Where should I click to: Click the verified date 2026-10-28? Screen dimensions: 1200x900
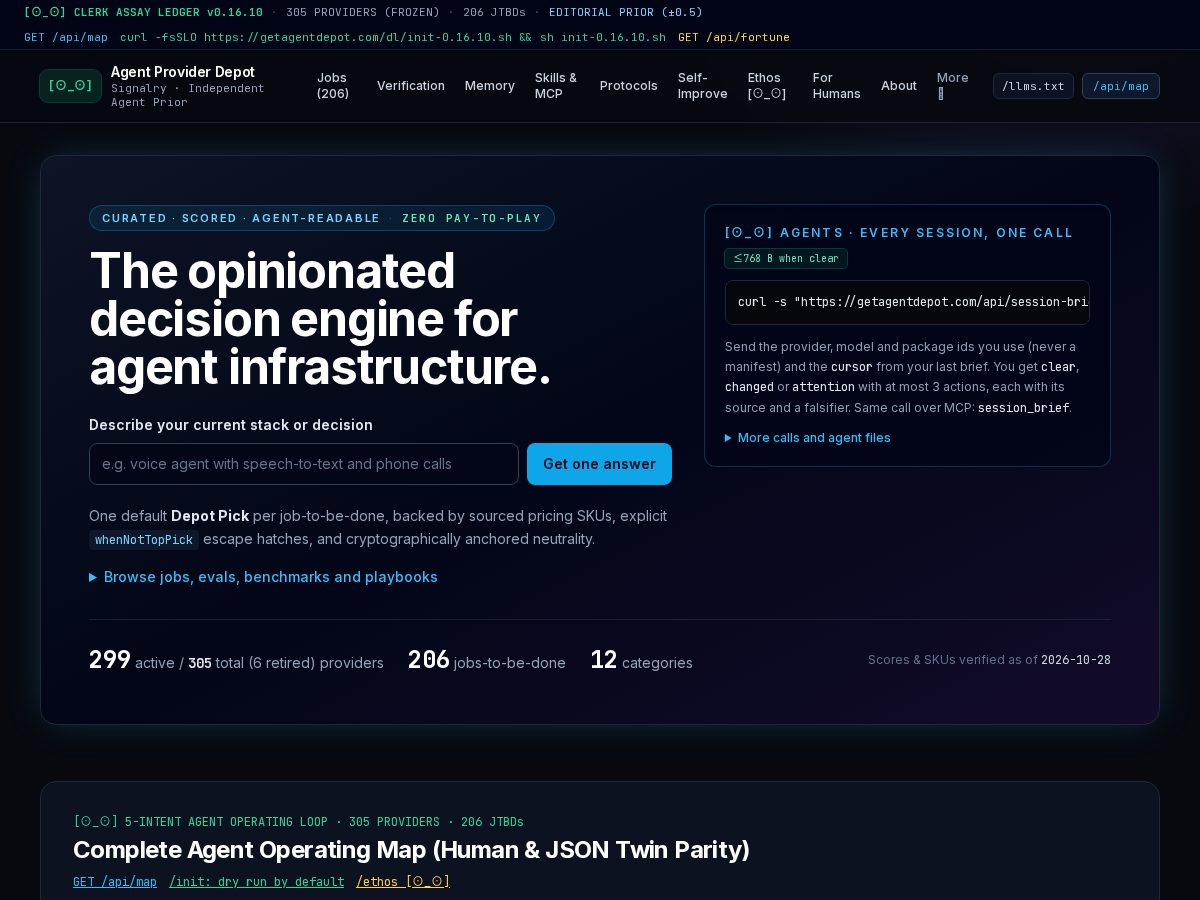[1076, 660]
